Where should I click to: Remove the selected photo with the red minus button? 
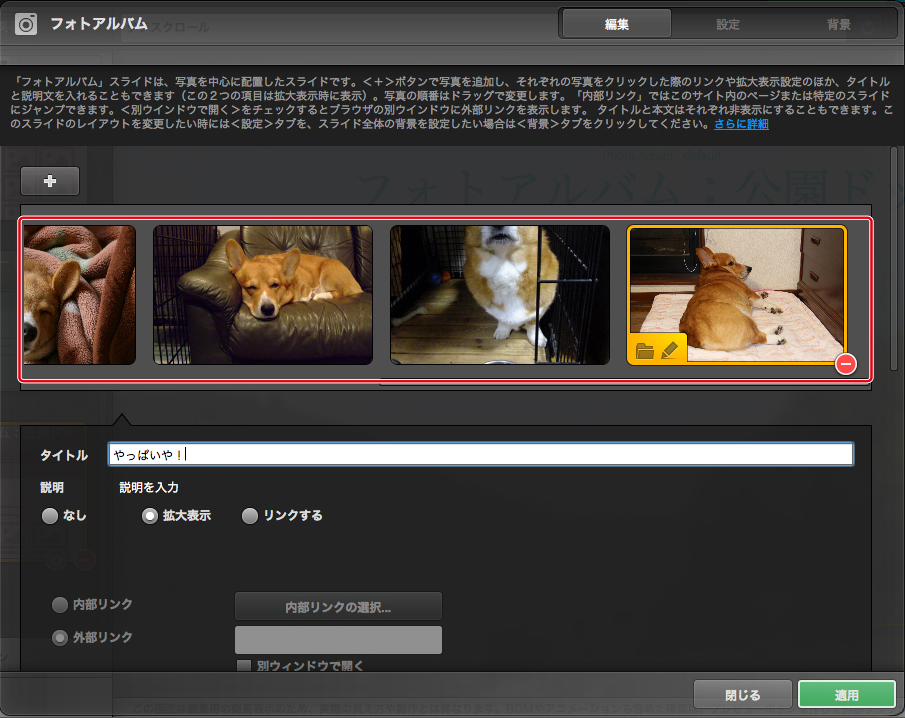(x=846, y=364)
